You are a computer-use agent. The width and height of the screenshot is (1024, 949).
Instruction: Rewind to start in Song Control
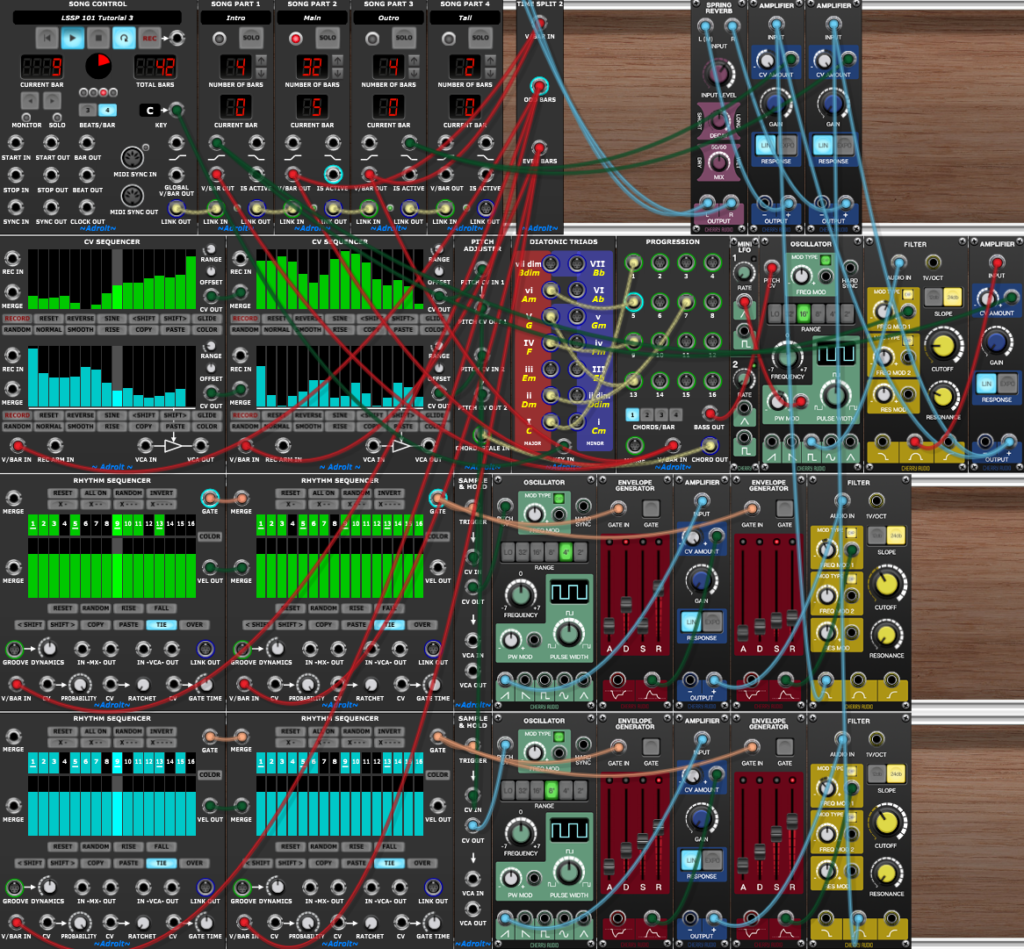coord(47,39)
